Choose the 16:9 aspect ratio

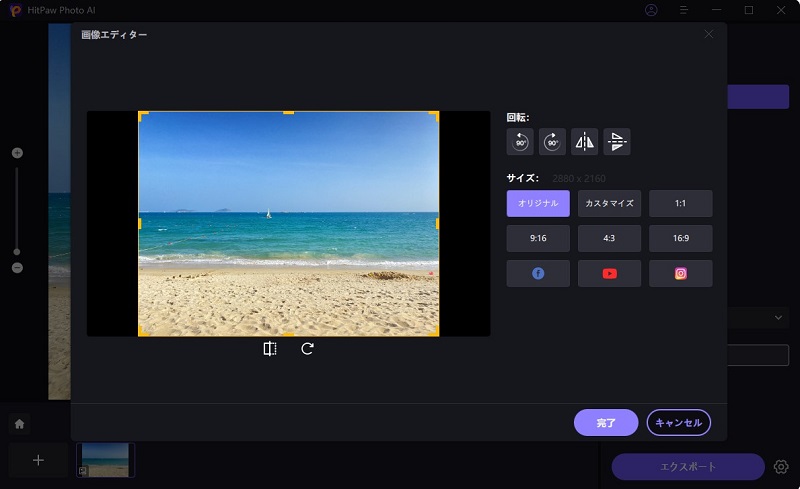tap(681, 238)
